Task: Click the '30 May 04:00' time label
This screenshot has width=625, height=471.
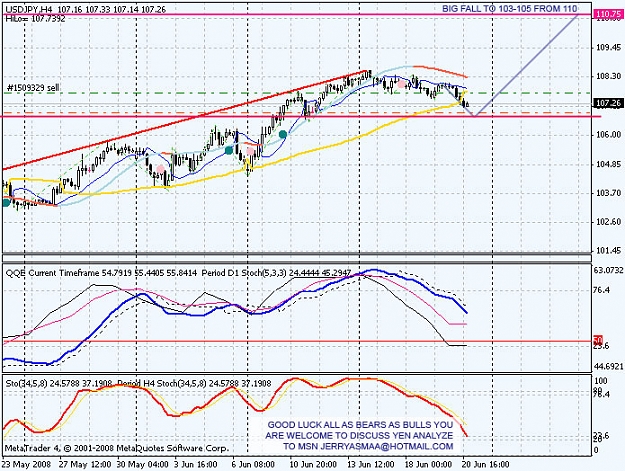Action: tap(142, 465)
